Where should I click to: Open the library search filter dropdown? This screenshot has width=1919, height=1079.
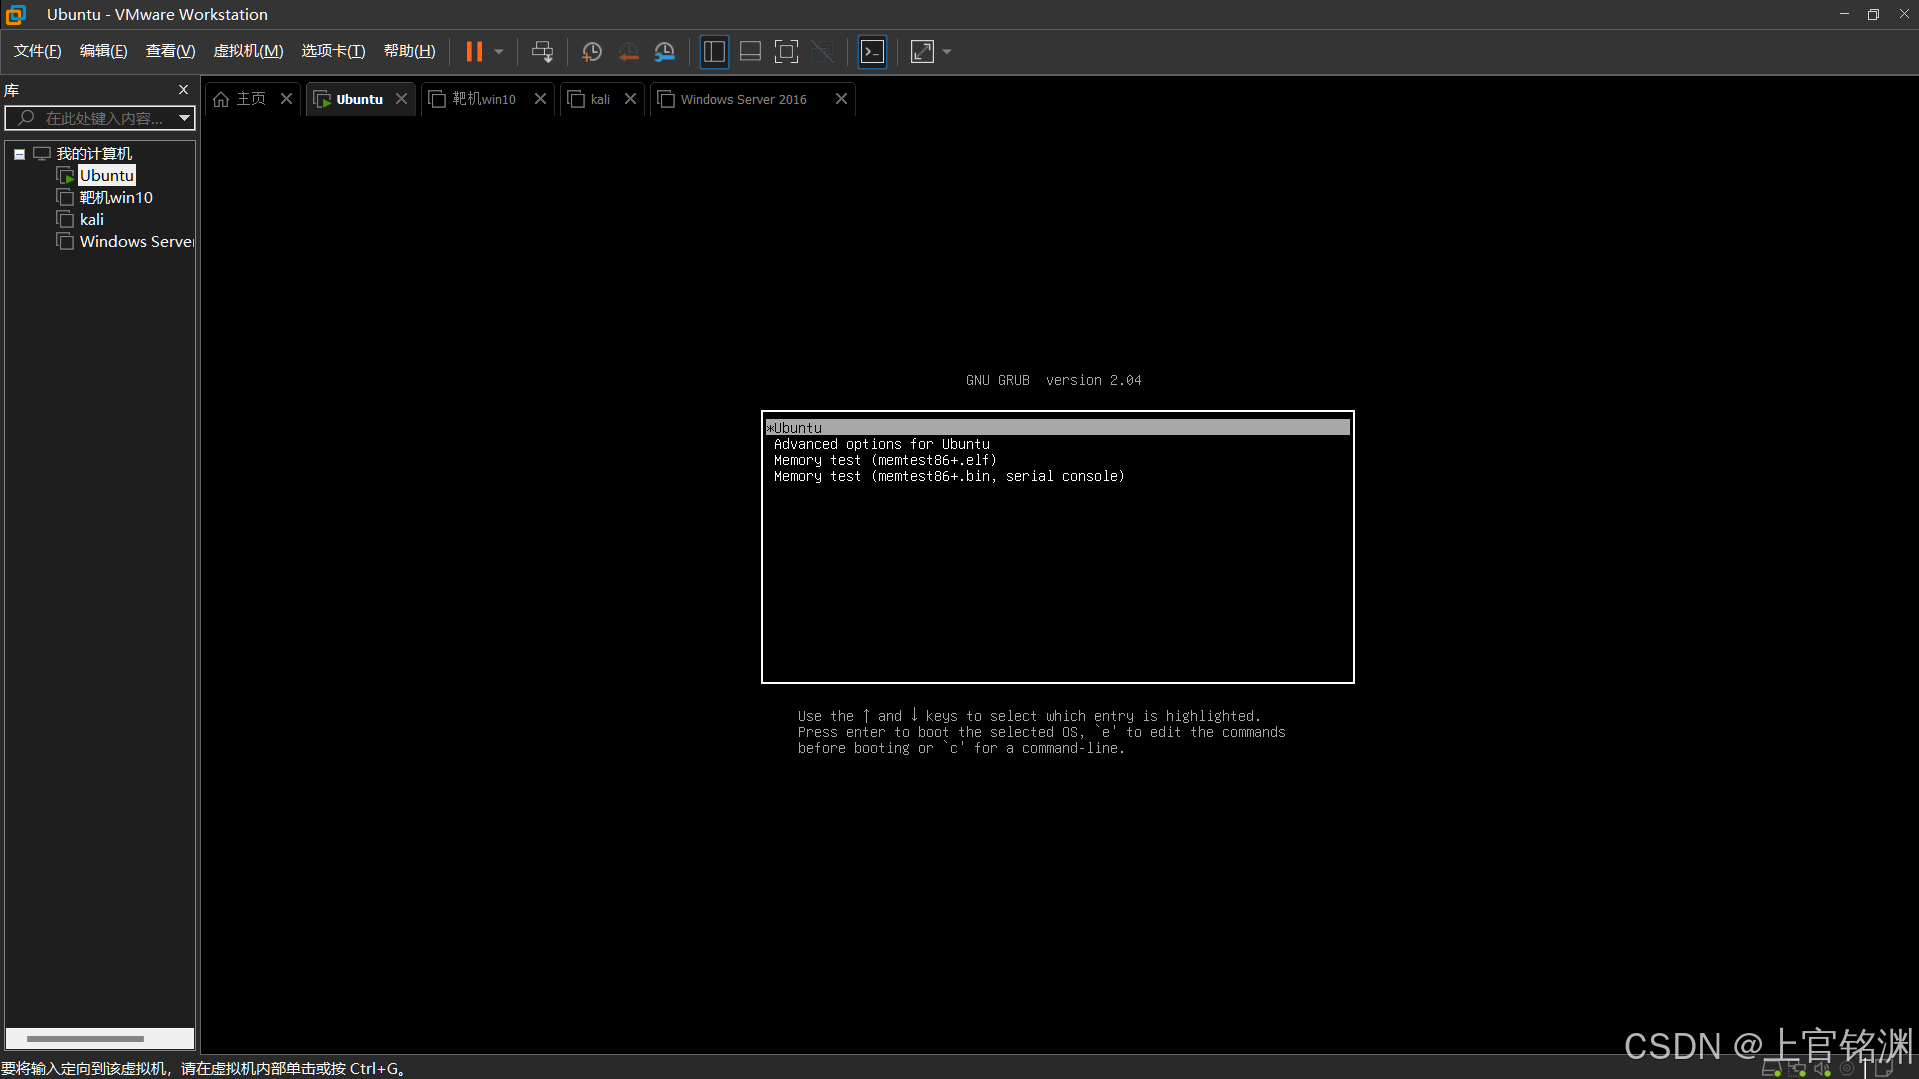(184, 118)
